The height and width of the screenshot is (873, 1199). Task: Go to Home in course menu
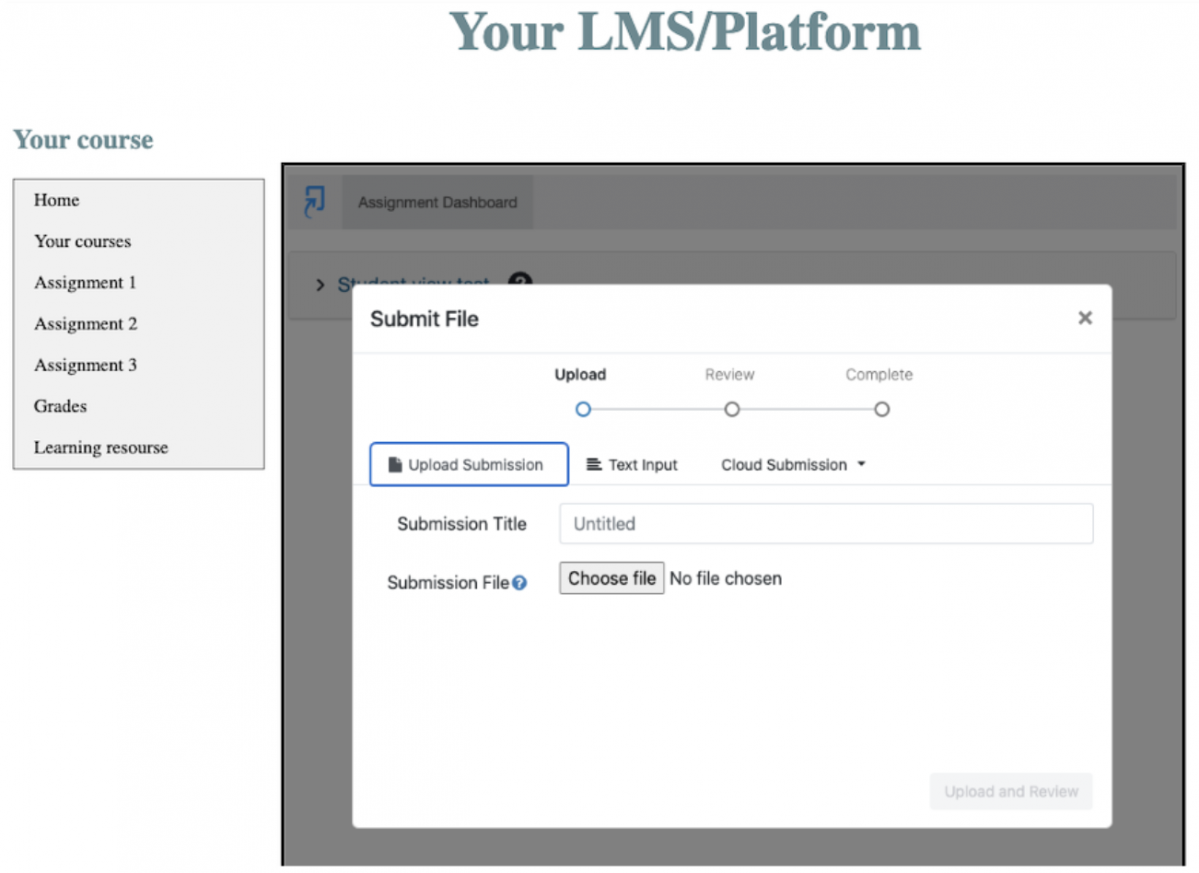(57, 200)
